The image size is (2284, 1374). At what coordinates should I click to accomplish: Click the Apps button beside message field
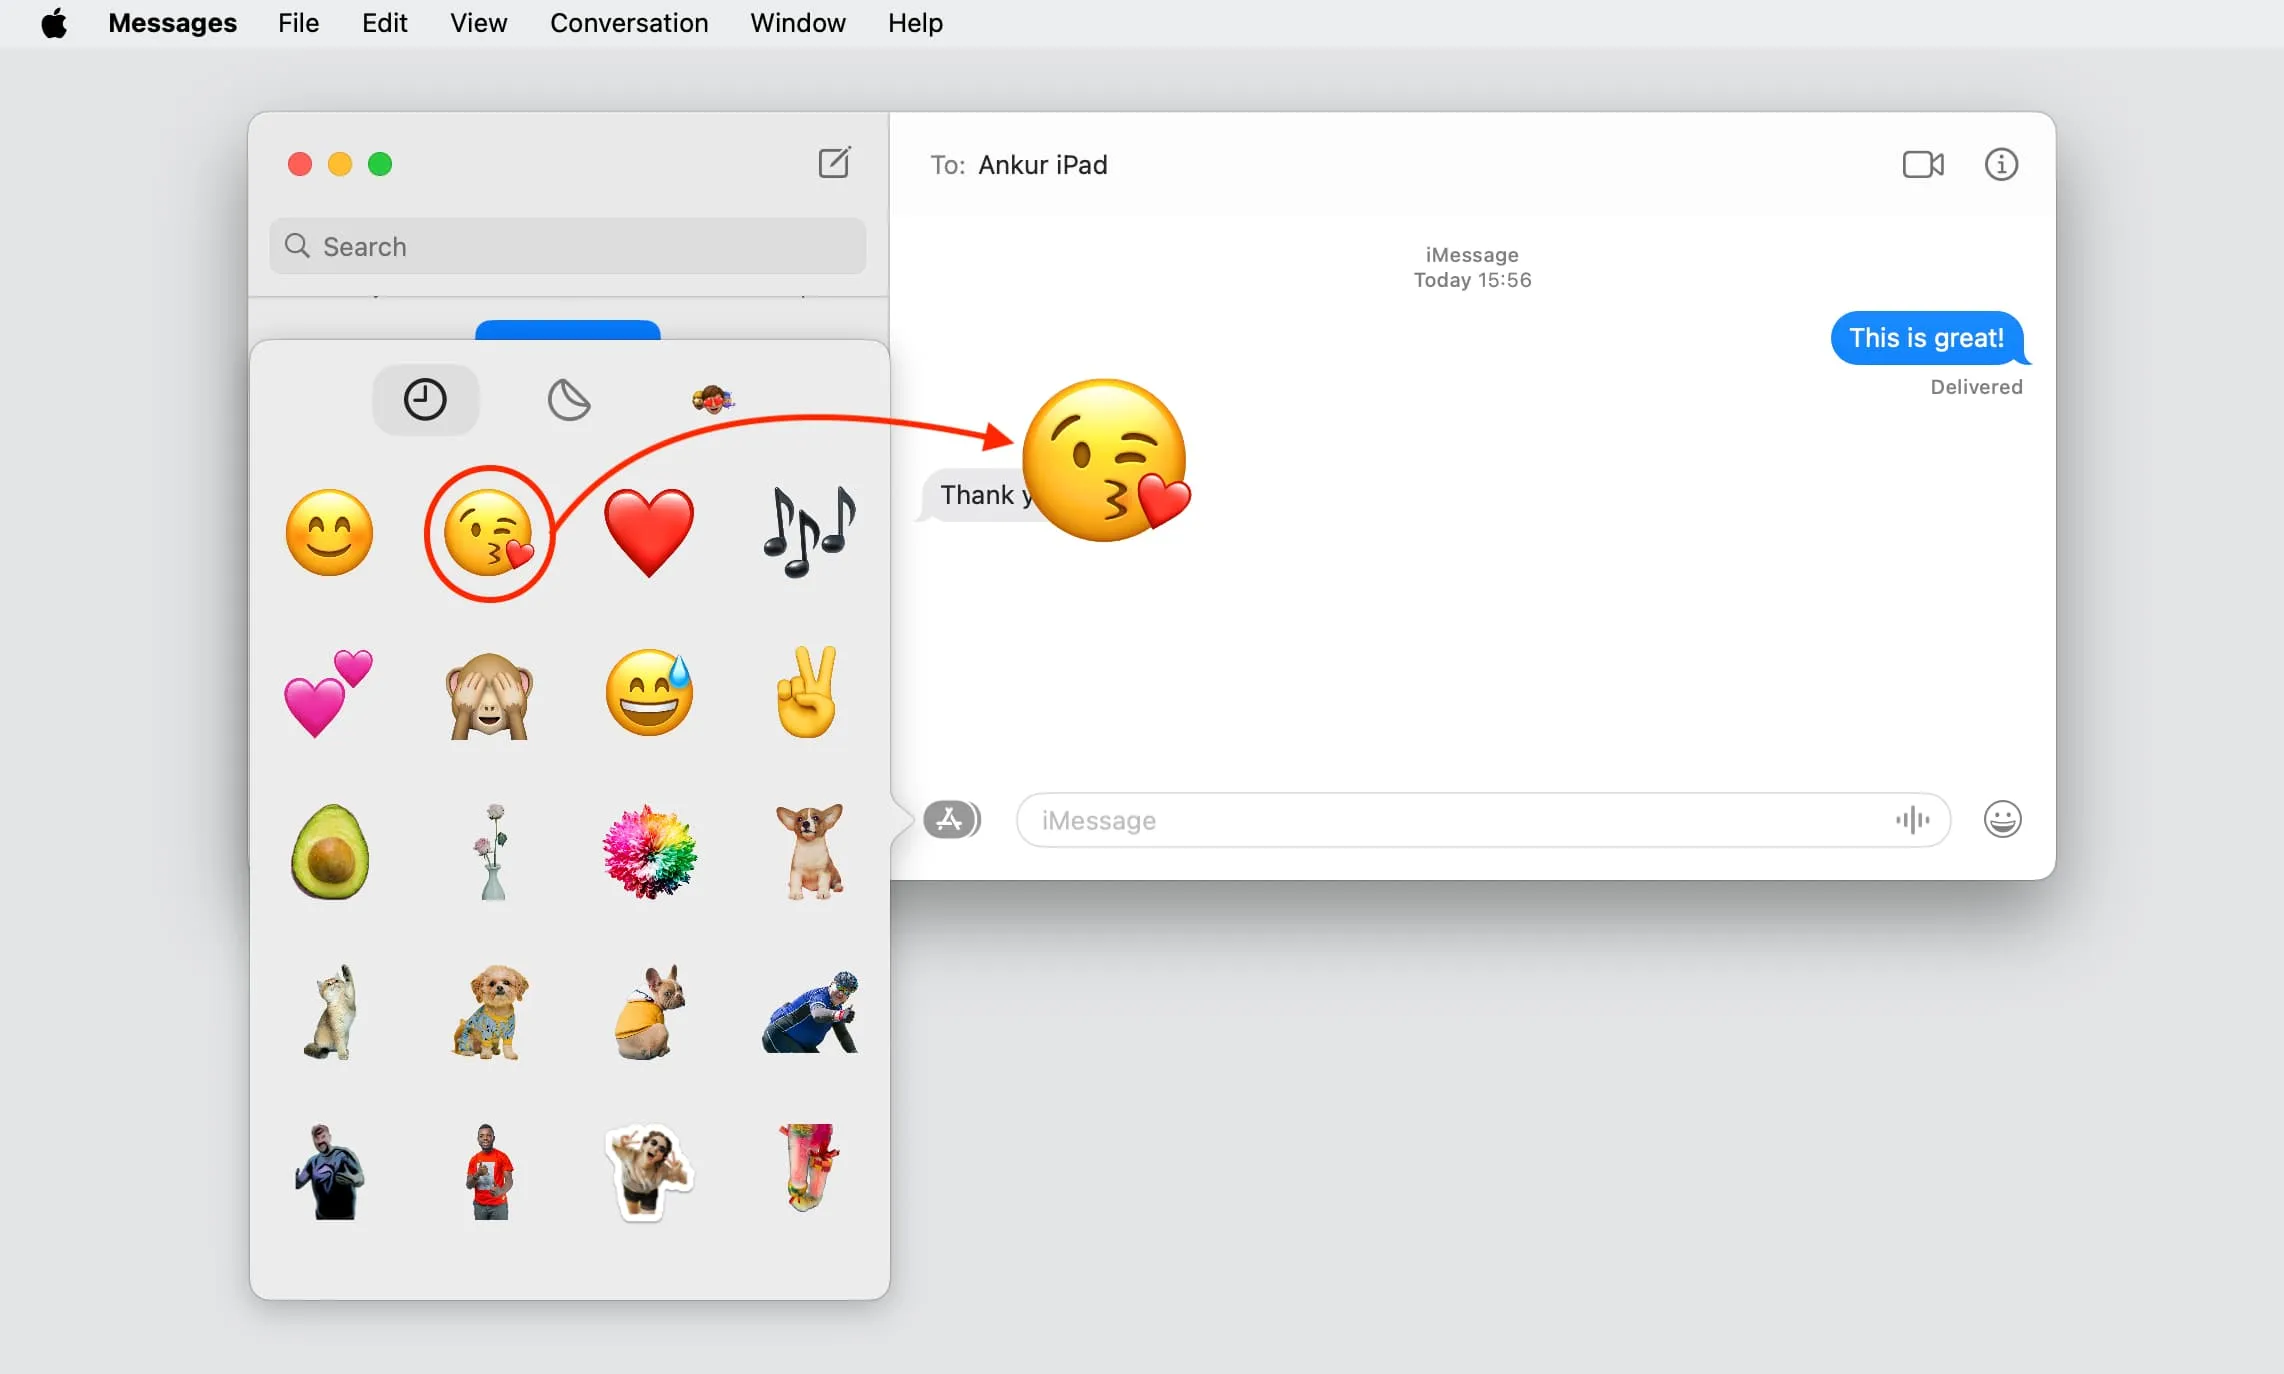[949, 819]
